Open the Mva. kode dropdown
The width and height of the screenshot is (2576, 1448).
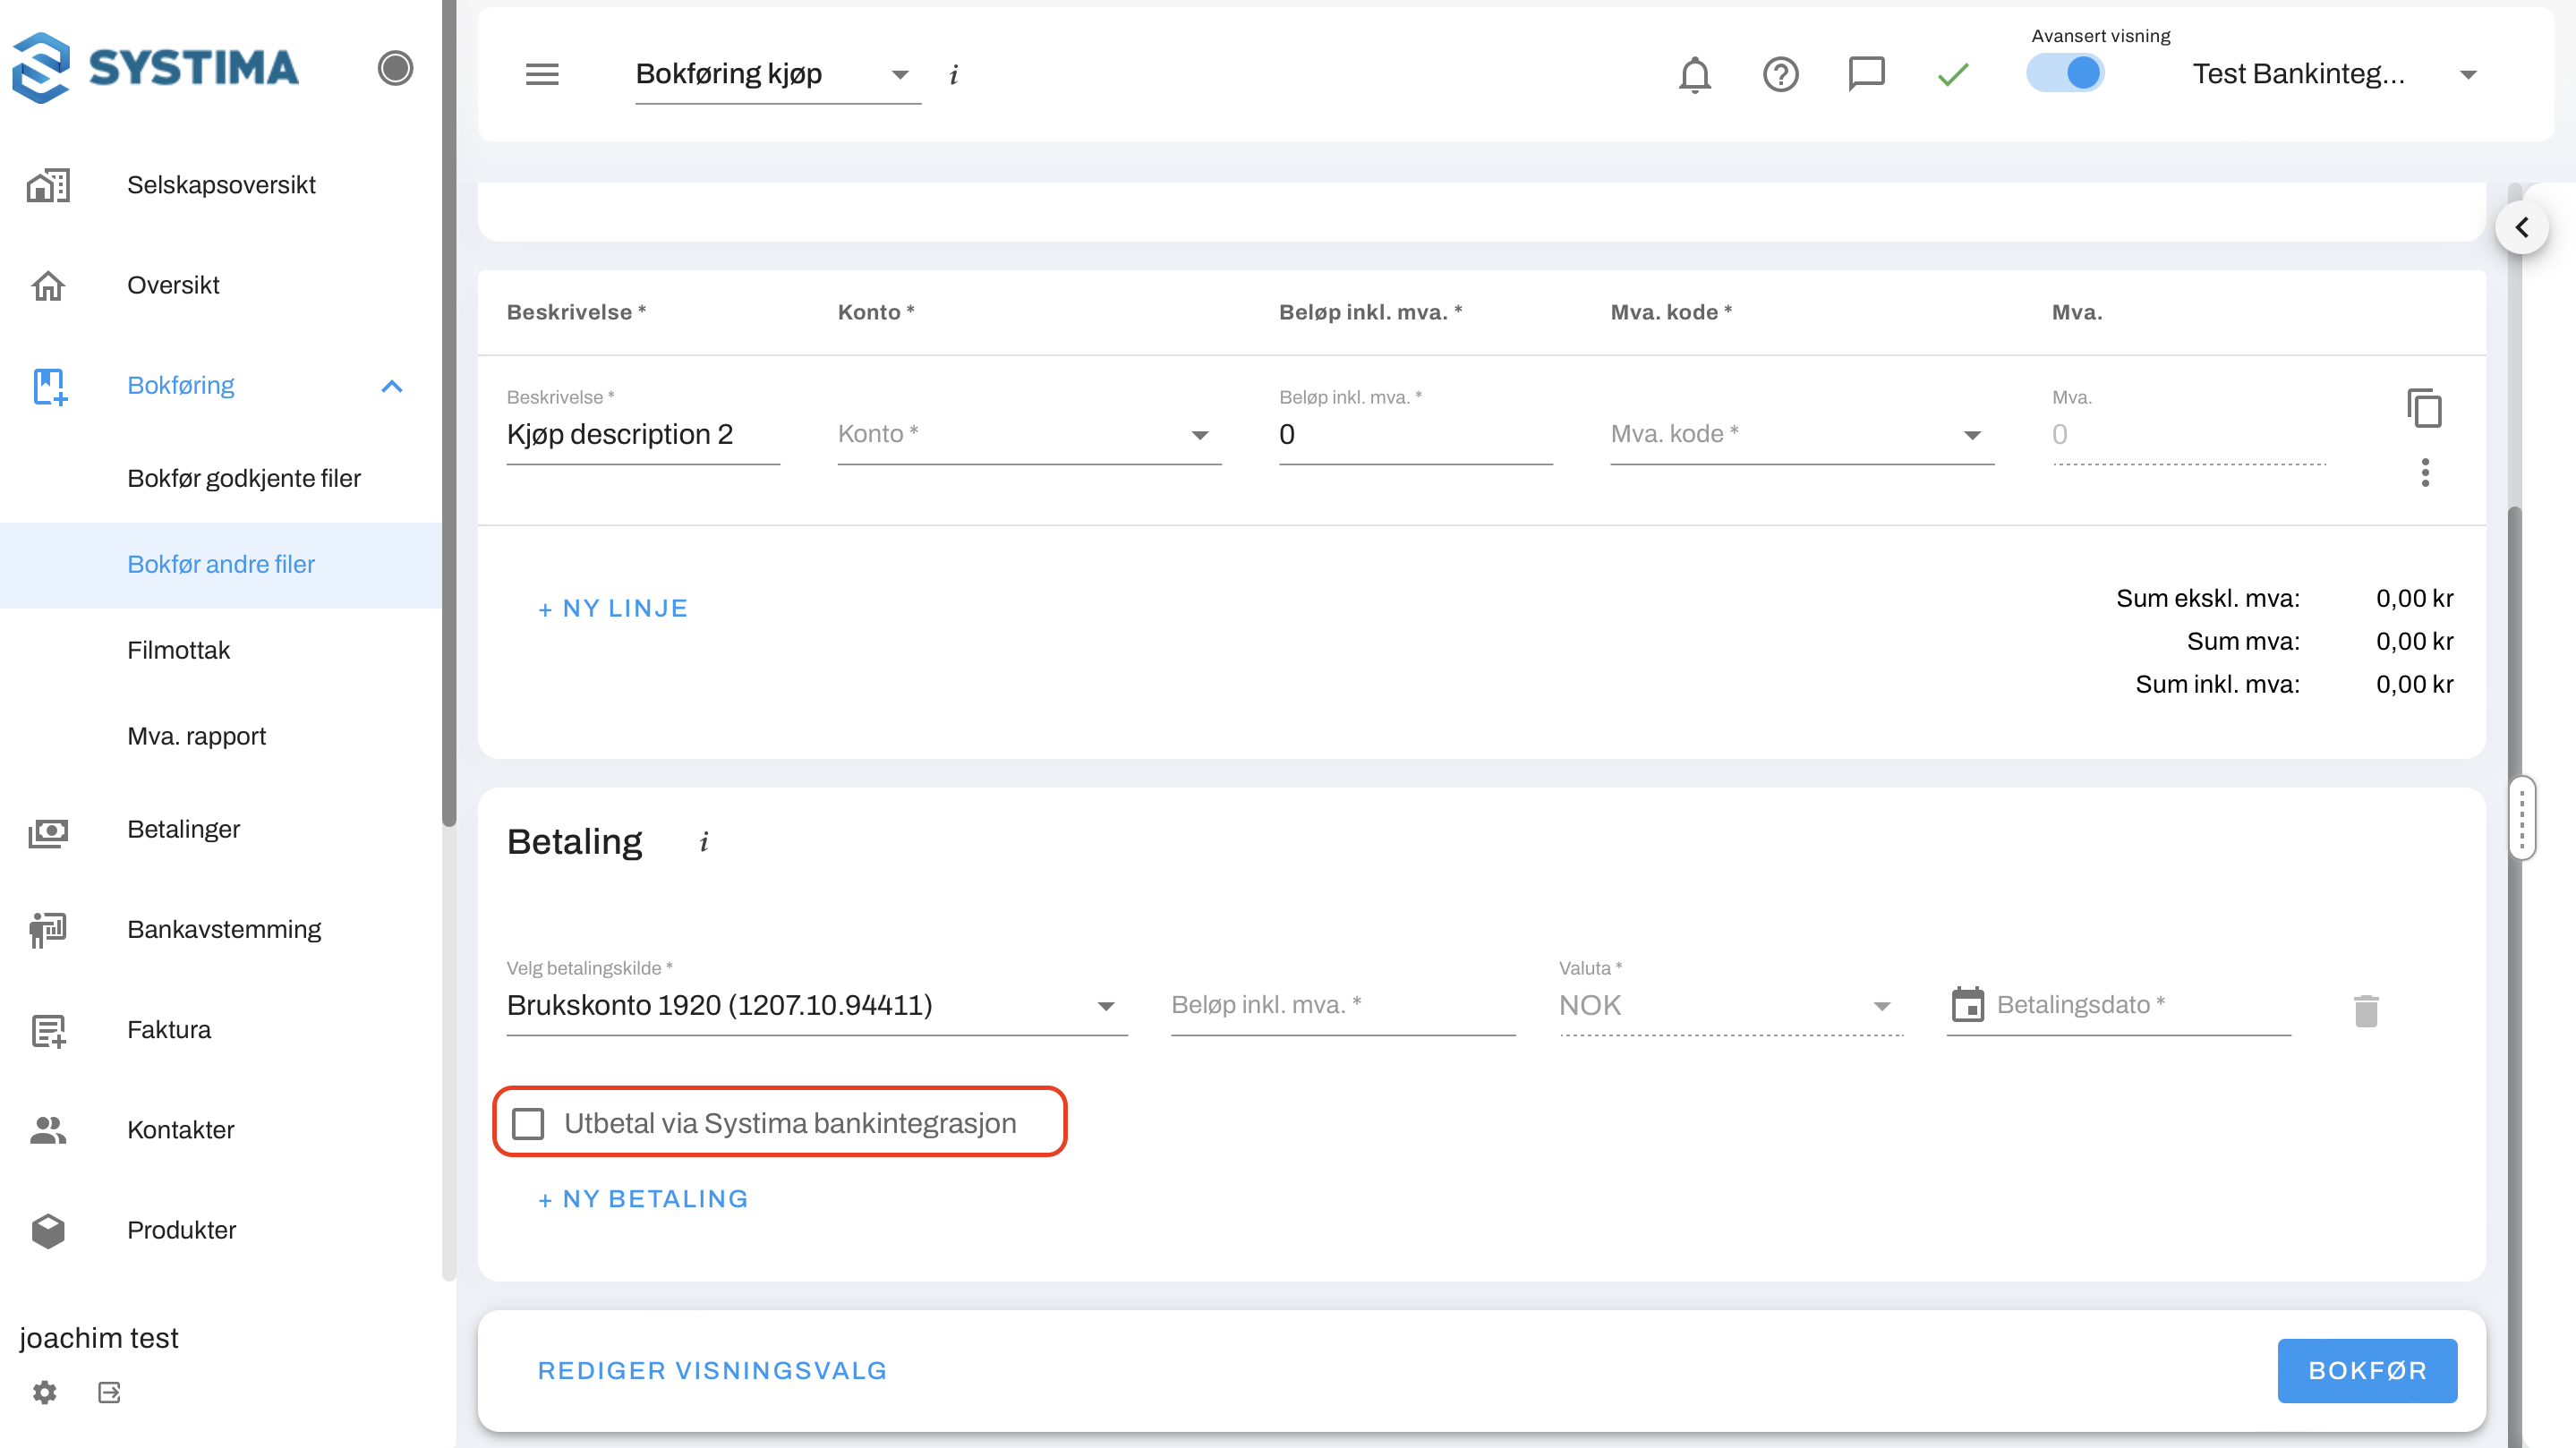pyautogui.click(x=1800, y=434)
